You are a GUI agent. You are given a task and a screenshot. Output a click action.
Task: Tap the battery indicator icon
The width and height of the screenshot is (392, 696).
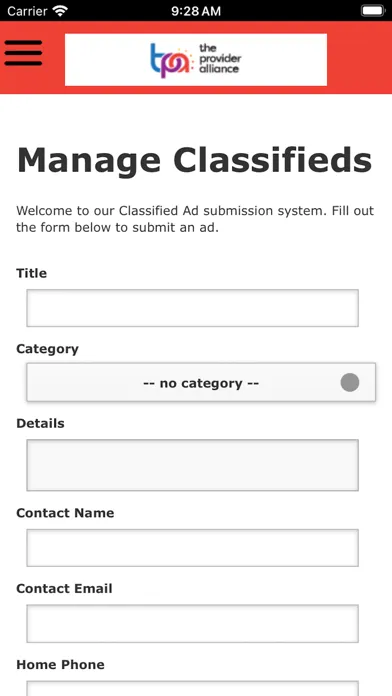click(x=372, y=11)
